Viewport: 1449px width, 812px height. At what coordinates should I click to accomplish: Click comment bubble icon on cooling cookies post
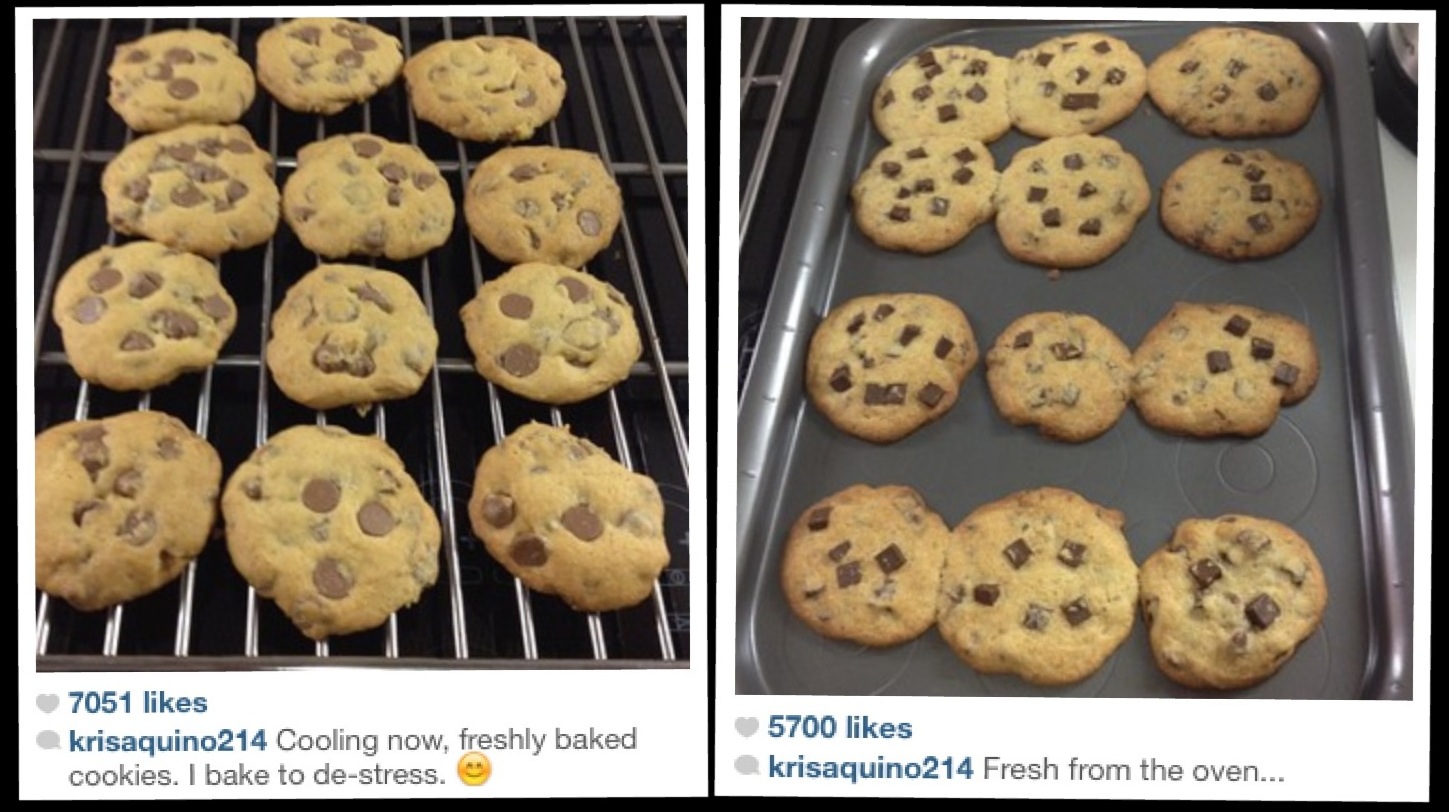[48, 741]
